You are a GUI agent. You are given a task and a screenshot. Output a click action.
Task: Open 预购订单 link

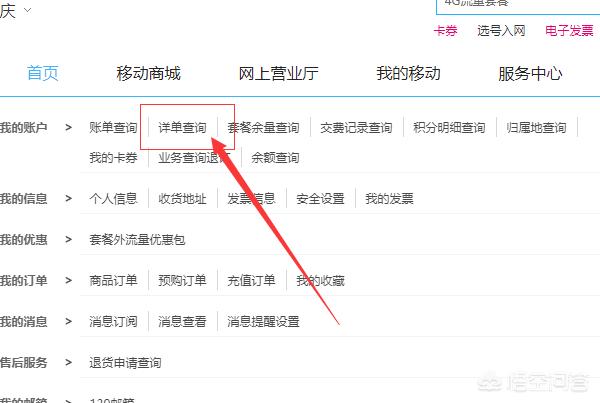tap(183, 280)
